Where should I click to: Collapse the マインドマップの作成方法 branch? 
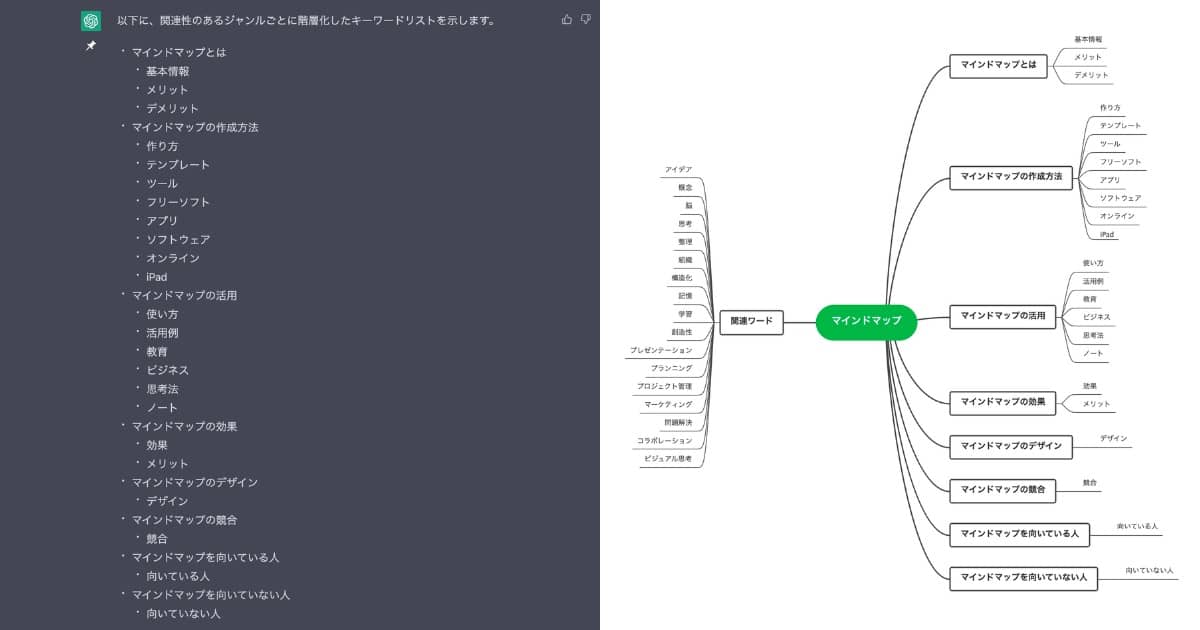point(1012,178)
